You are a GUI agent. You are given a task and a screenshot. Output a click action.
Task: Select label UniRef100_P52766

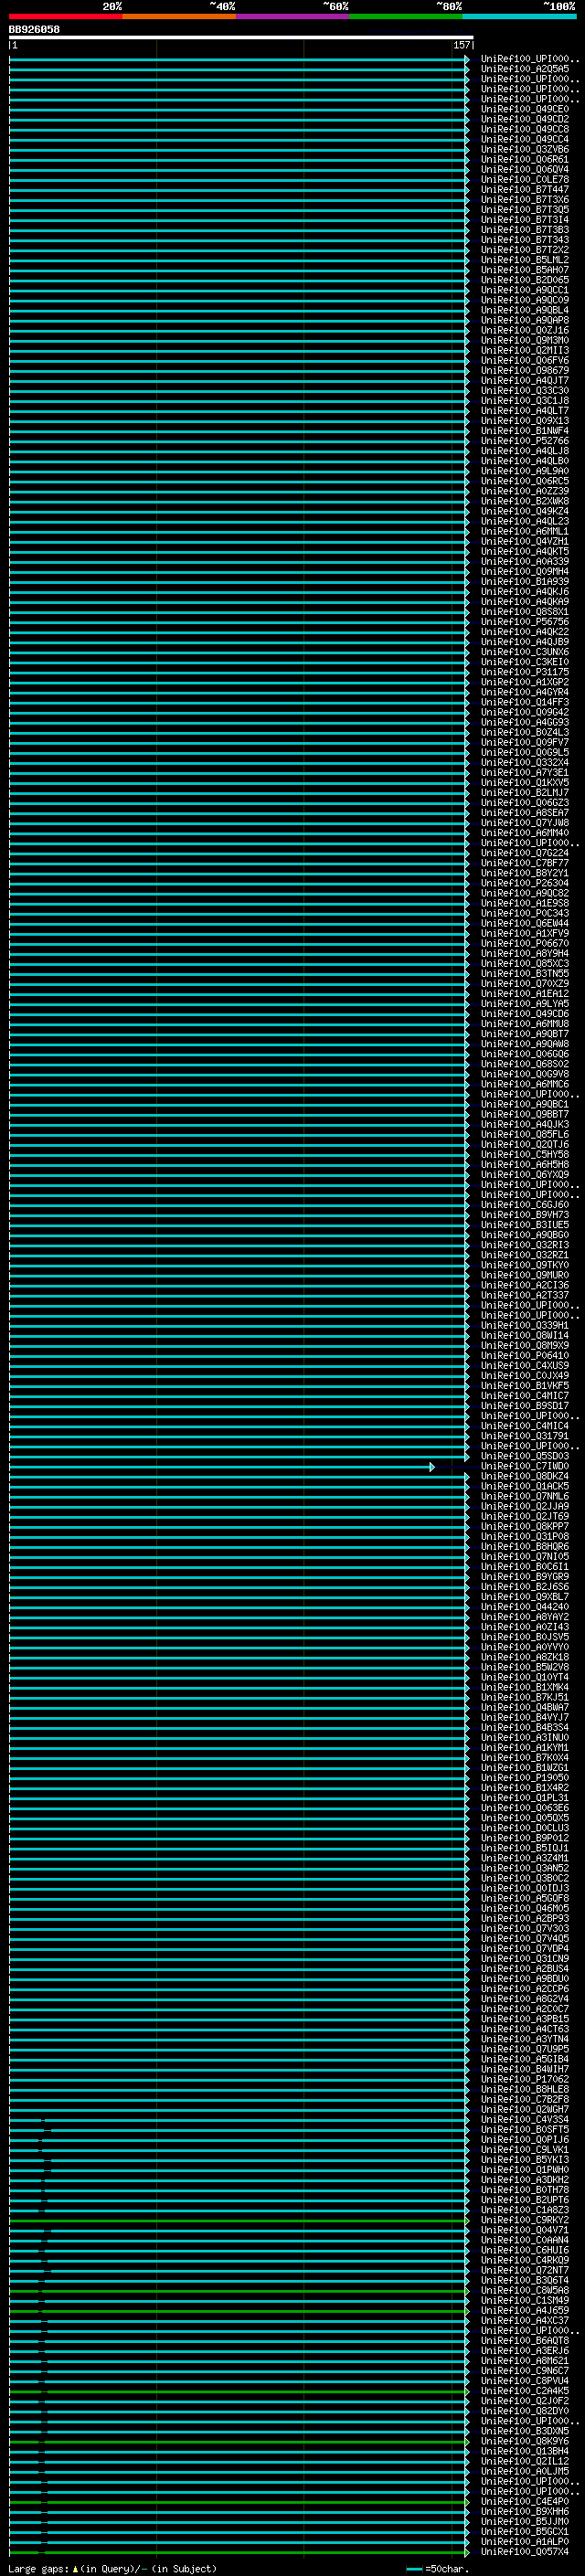point(524,440)
